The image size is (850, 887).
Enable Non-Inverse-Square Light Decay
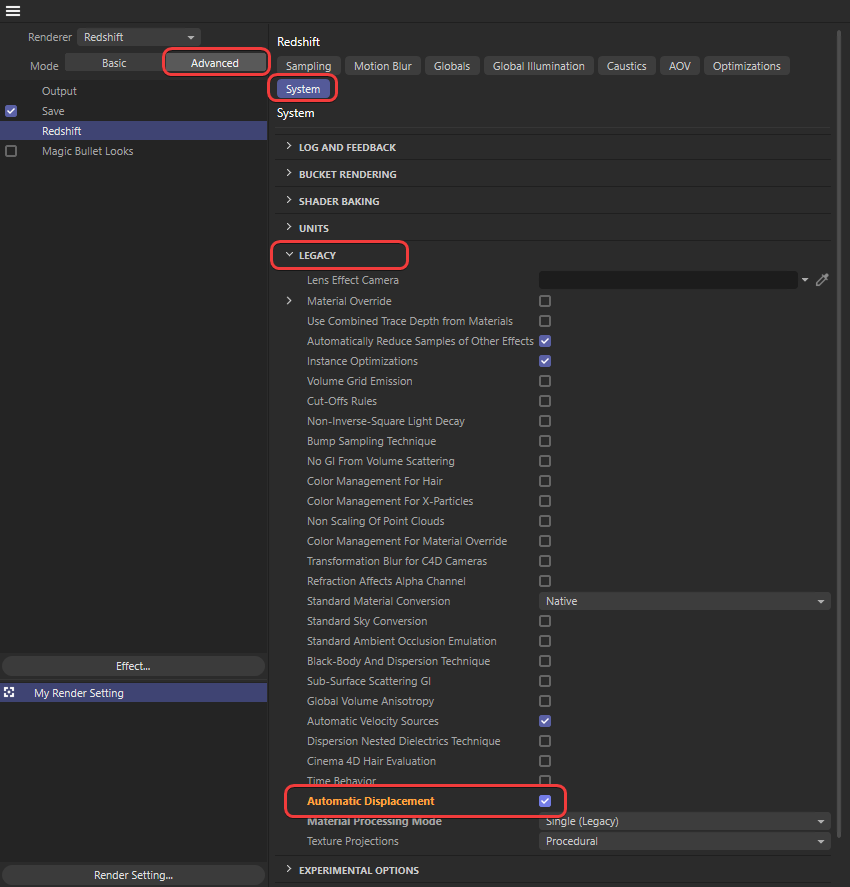545,421
